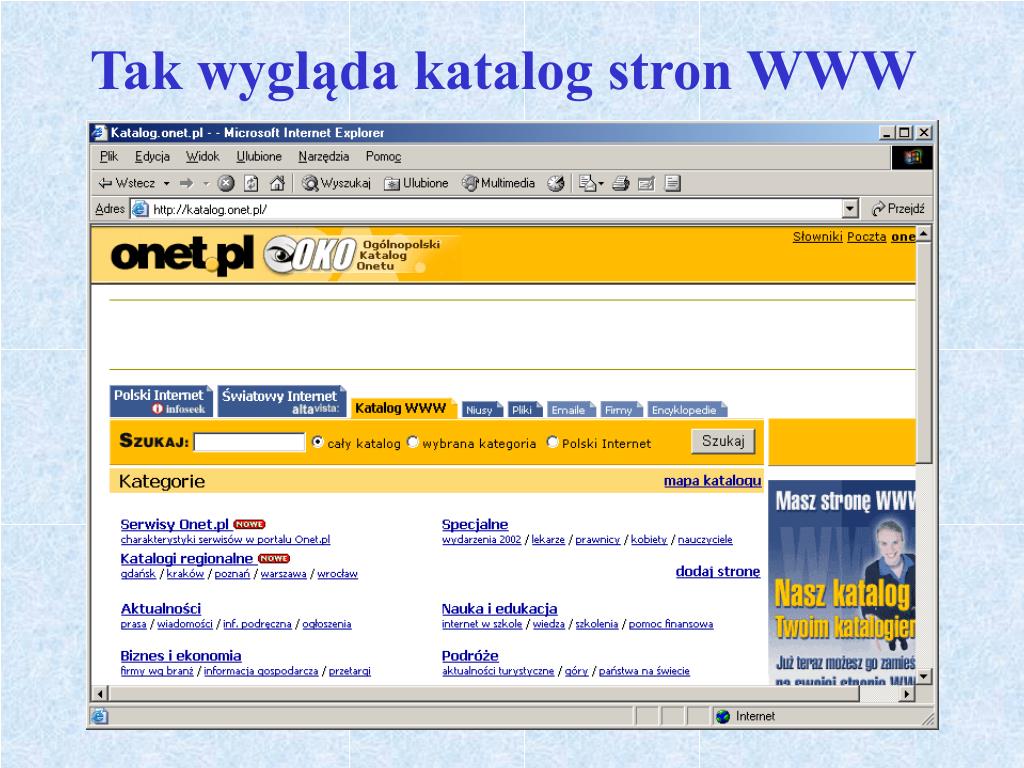Open the Multimedia toolbar button
Screen dimensions: 1024x768
498,184
